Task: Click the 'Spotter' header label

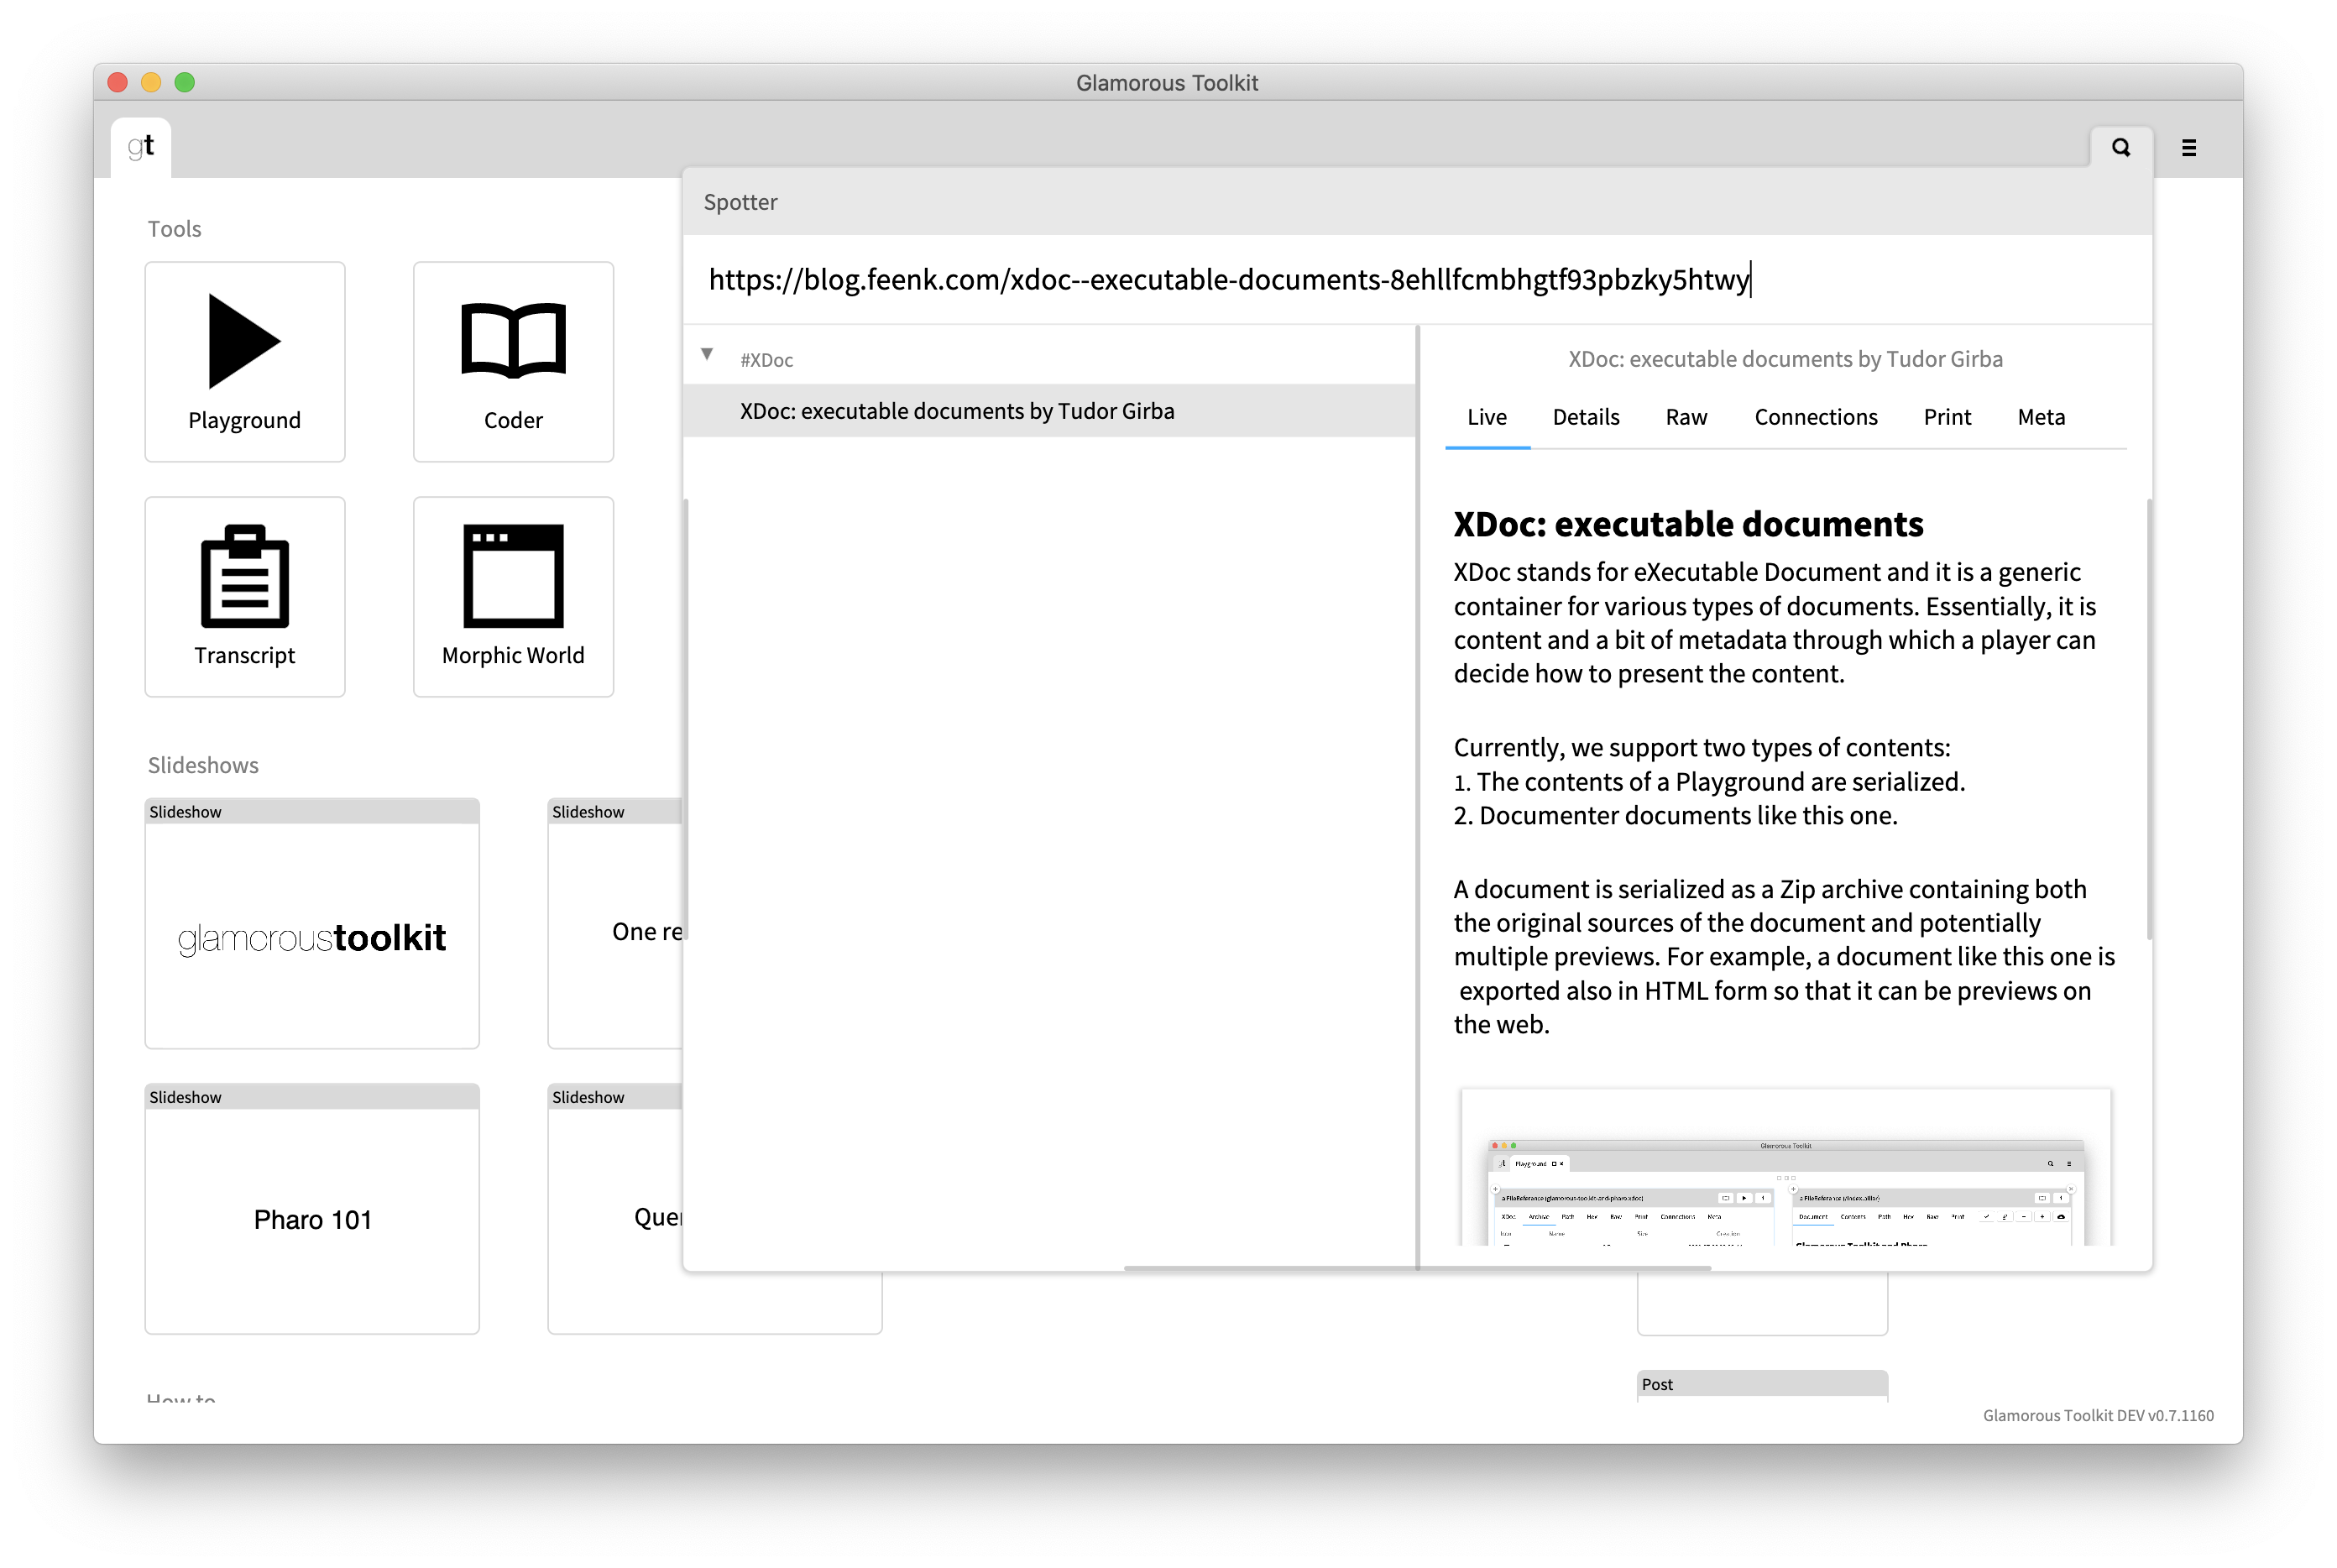Action: point(740,202)
